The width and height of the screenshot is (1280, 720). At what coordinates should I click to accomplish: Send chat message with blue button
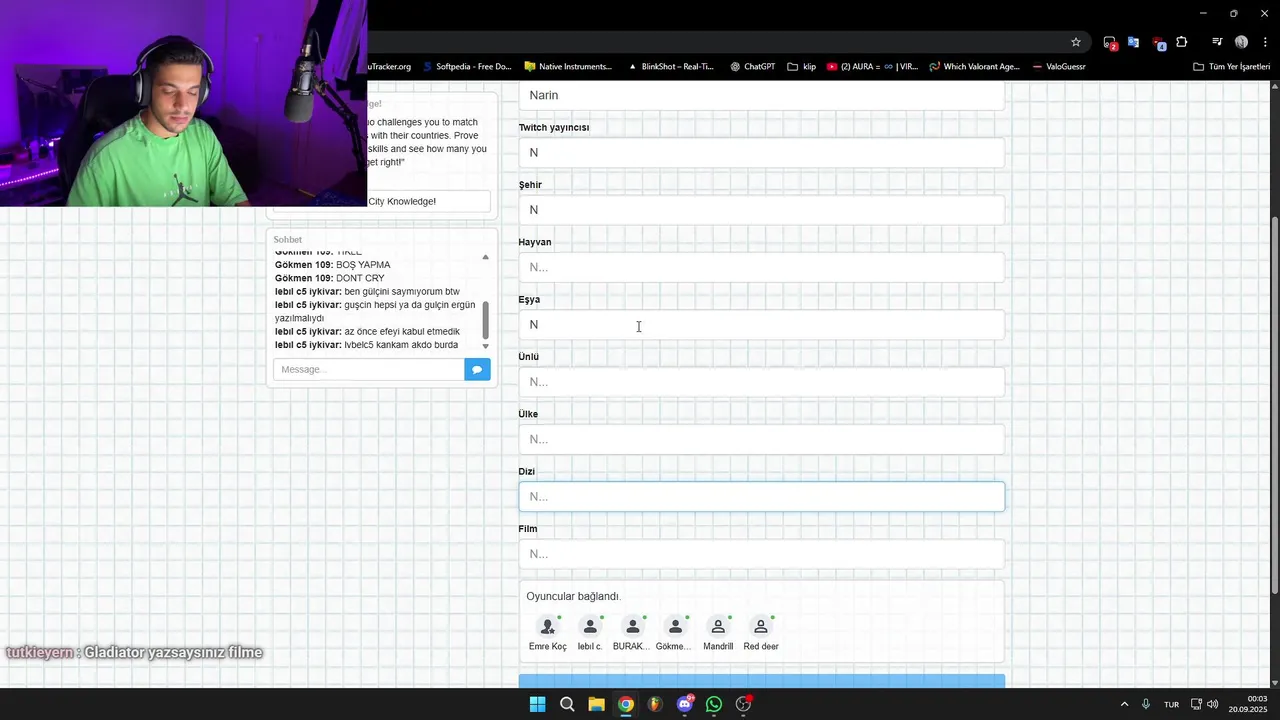[x=477, y=369]
